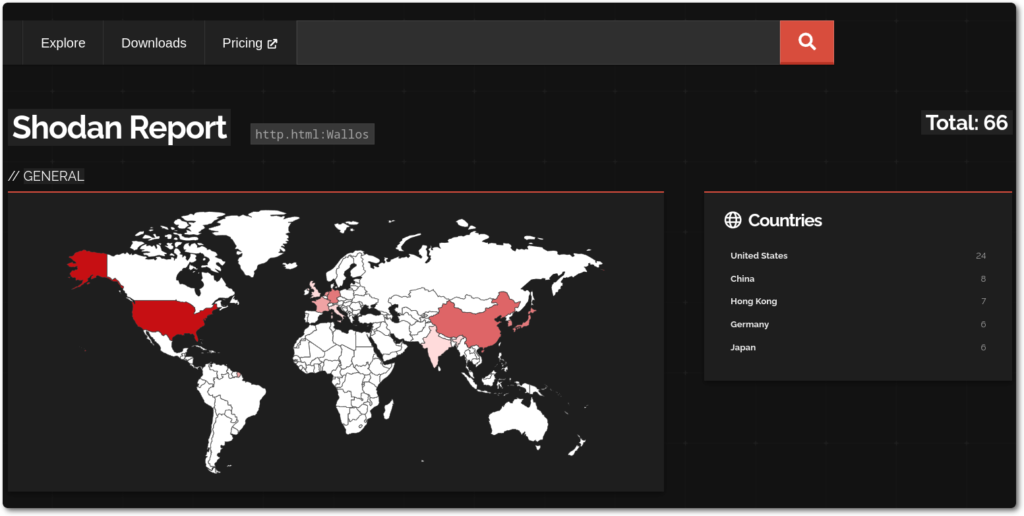Pick Japan from the Countries list
Screen dimensions: 1024x516
[x=743, y=347]
